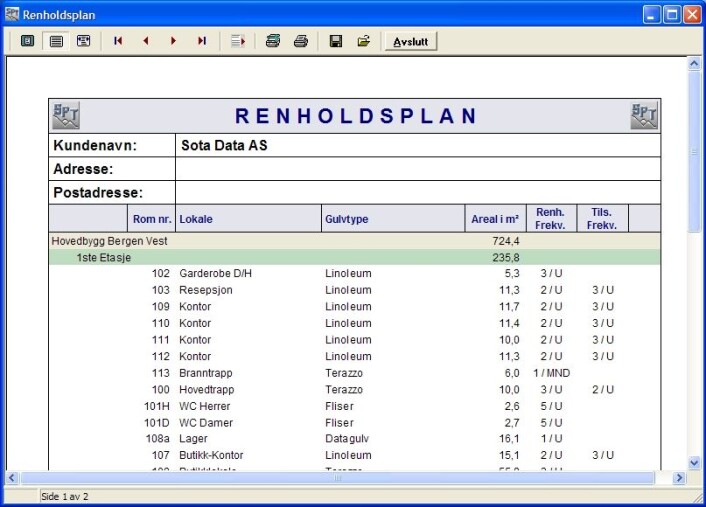Click the right SPT logo in report header
The image size is (706, 507).
pos(644,116)
